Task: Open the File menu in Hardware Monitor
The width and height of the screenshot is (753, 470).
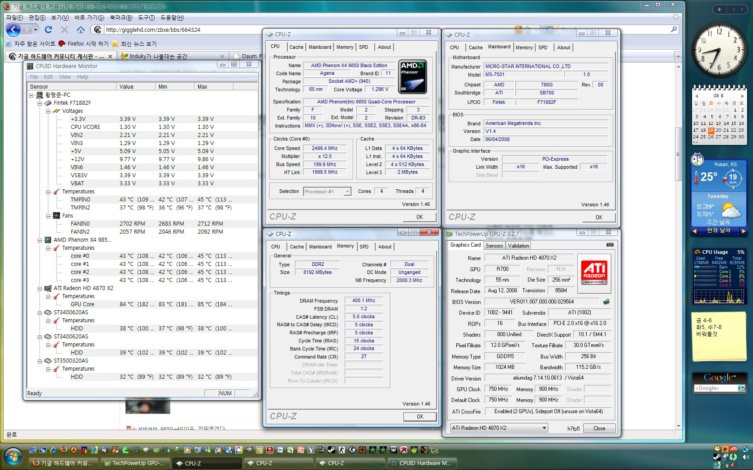Action: click(x=34, y=77)
